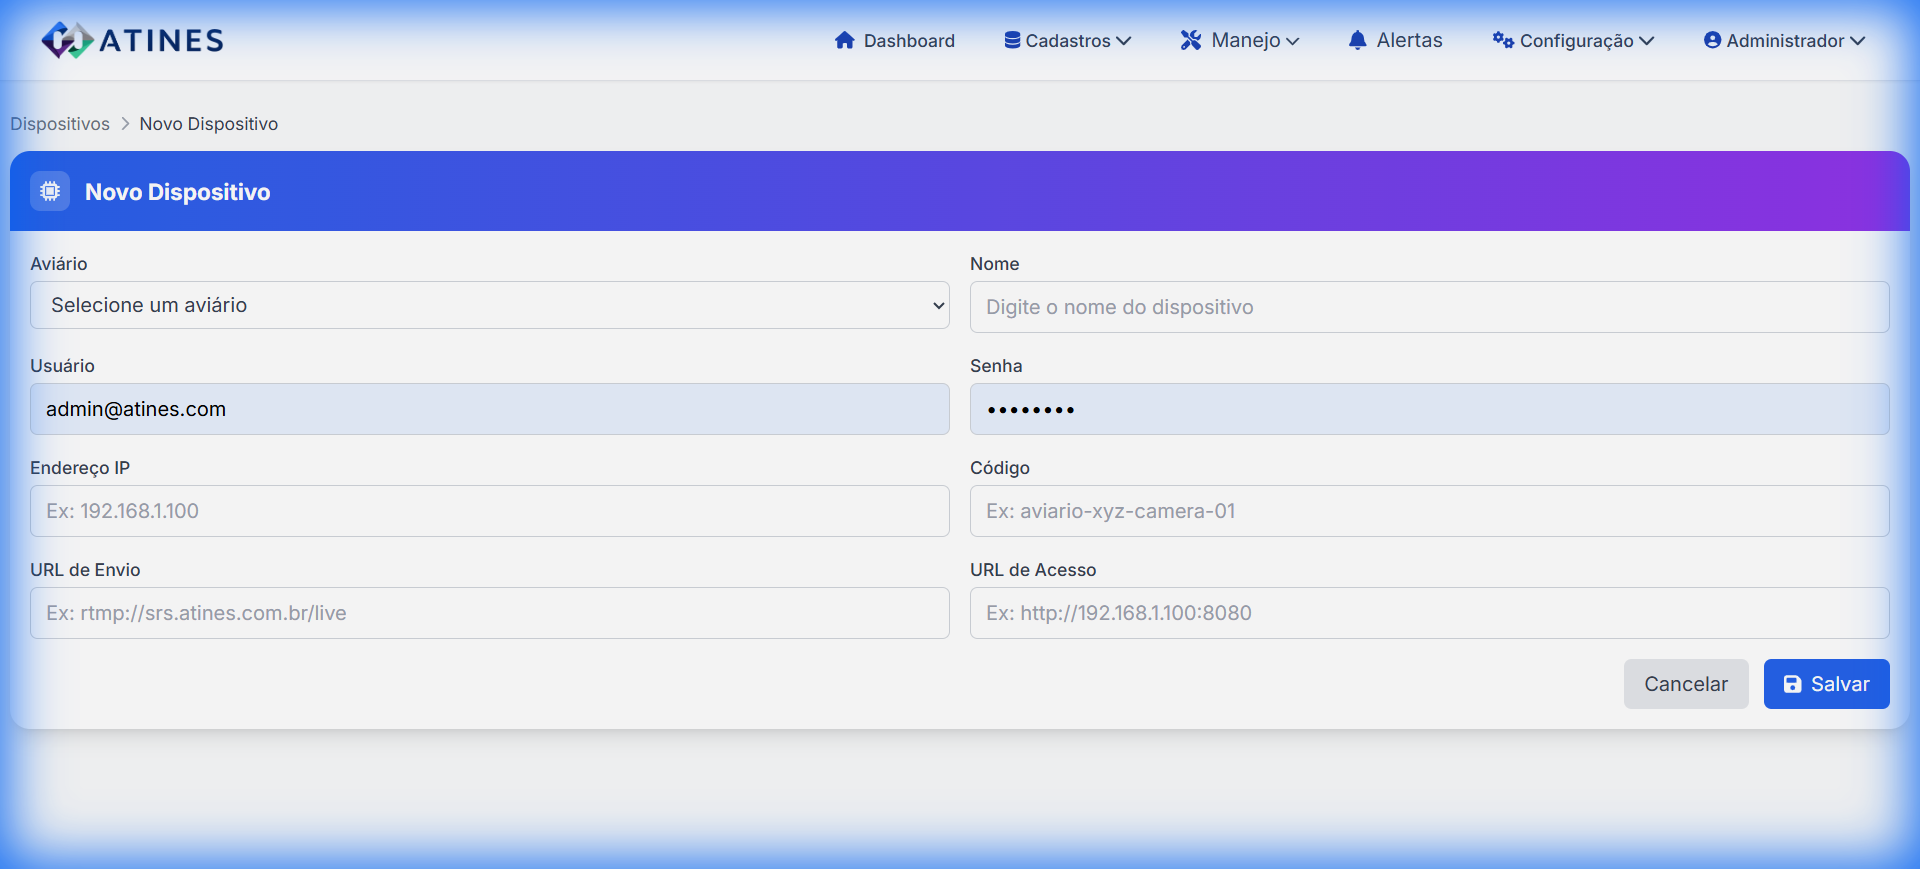1920x869 pixels.
Task: Open the Aviário selection dropdown
Action: pos(489,305)
